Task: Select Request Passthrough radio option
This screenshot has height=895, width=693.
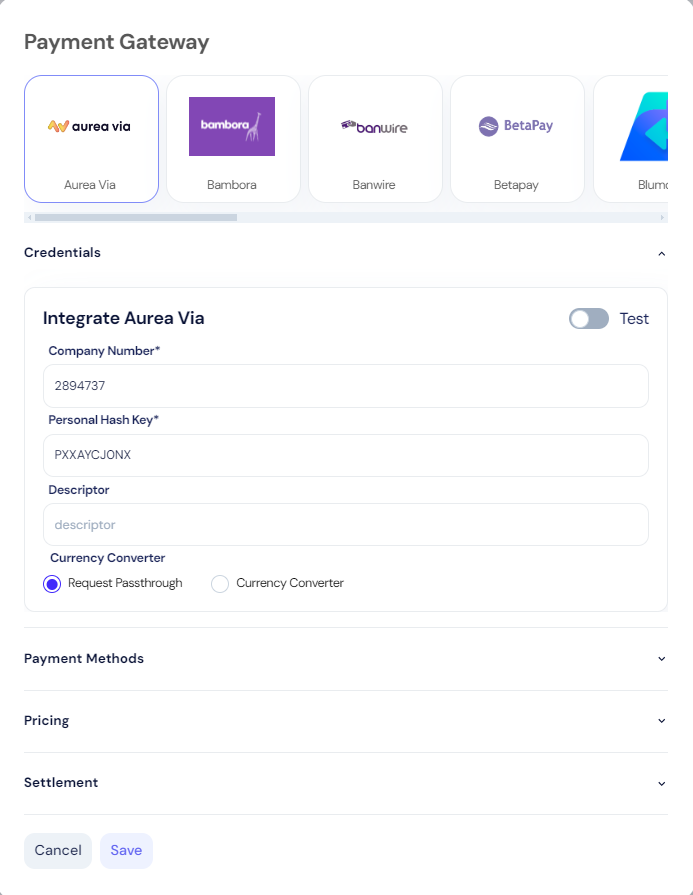Action: click(53, 584)
